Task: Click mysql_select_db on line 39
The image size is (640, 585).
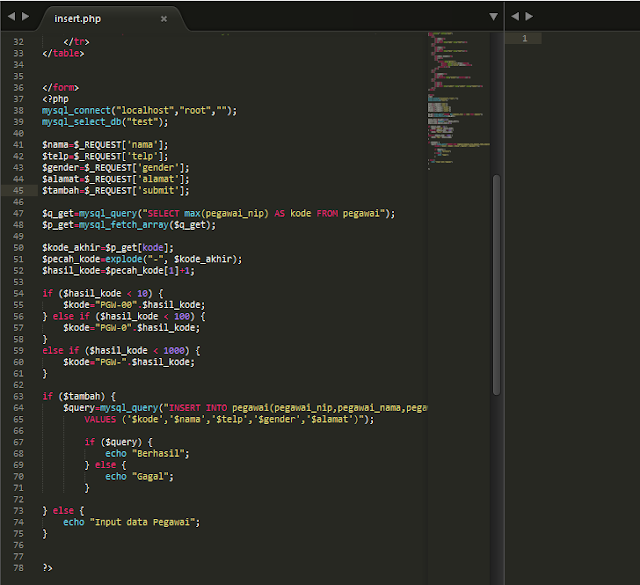Action: click(x=81, y=122)
